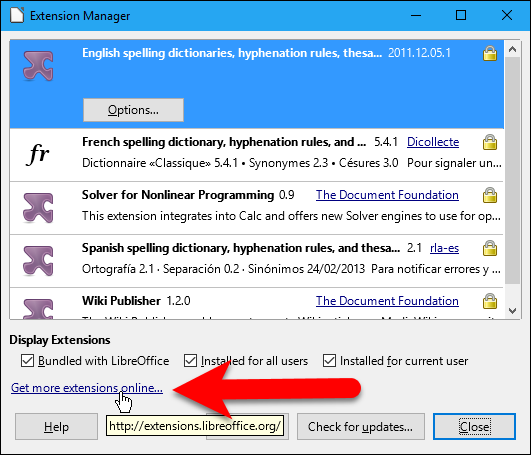Open Options for English spelling dictionaries

coord(133,110)
